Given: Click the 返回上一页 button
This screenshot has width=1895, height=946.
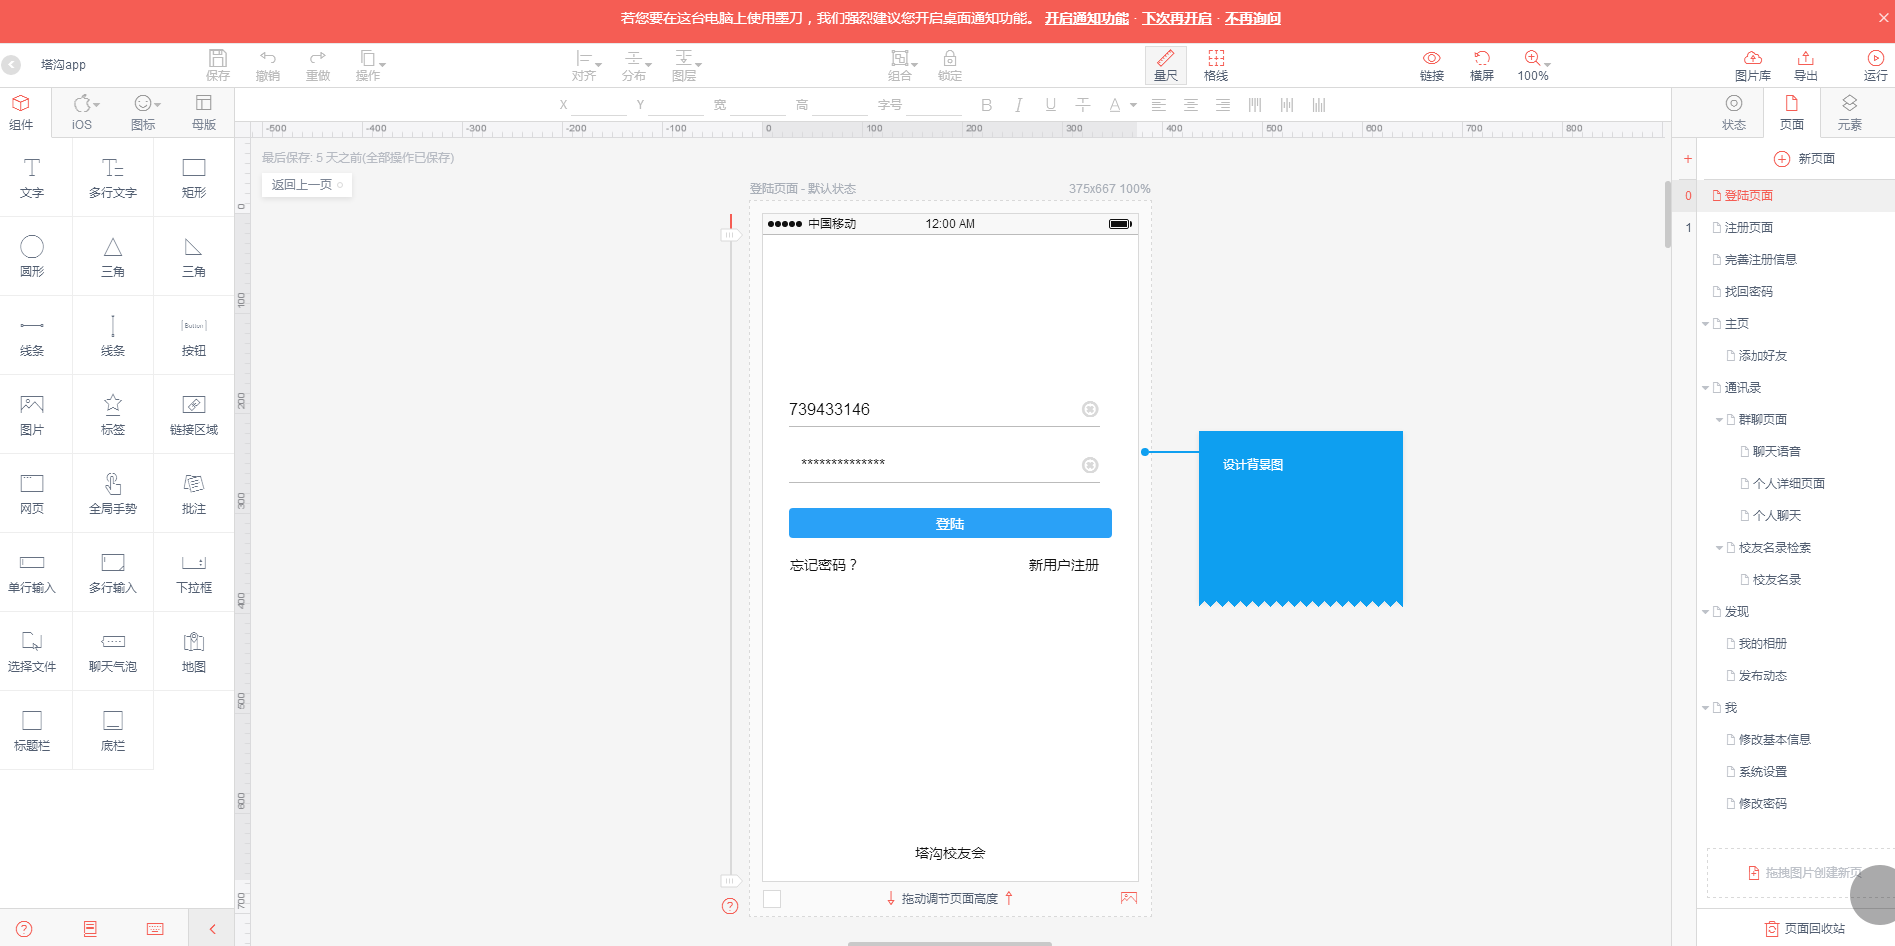Looking at the screenshot, I should coord(306,185).
